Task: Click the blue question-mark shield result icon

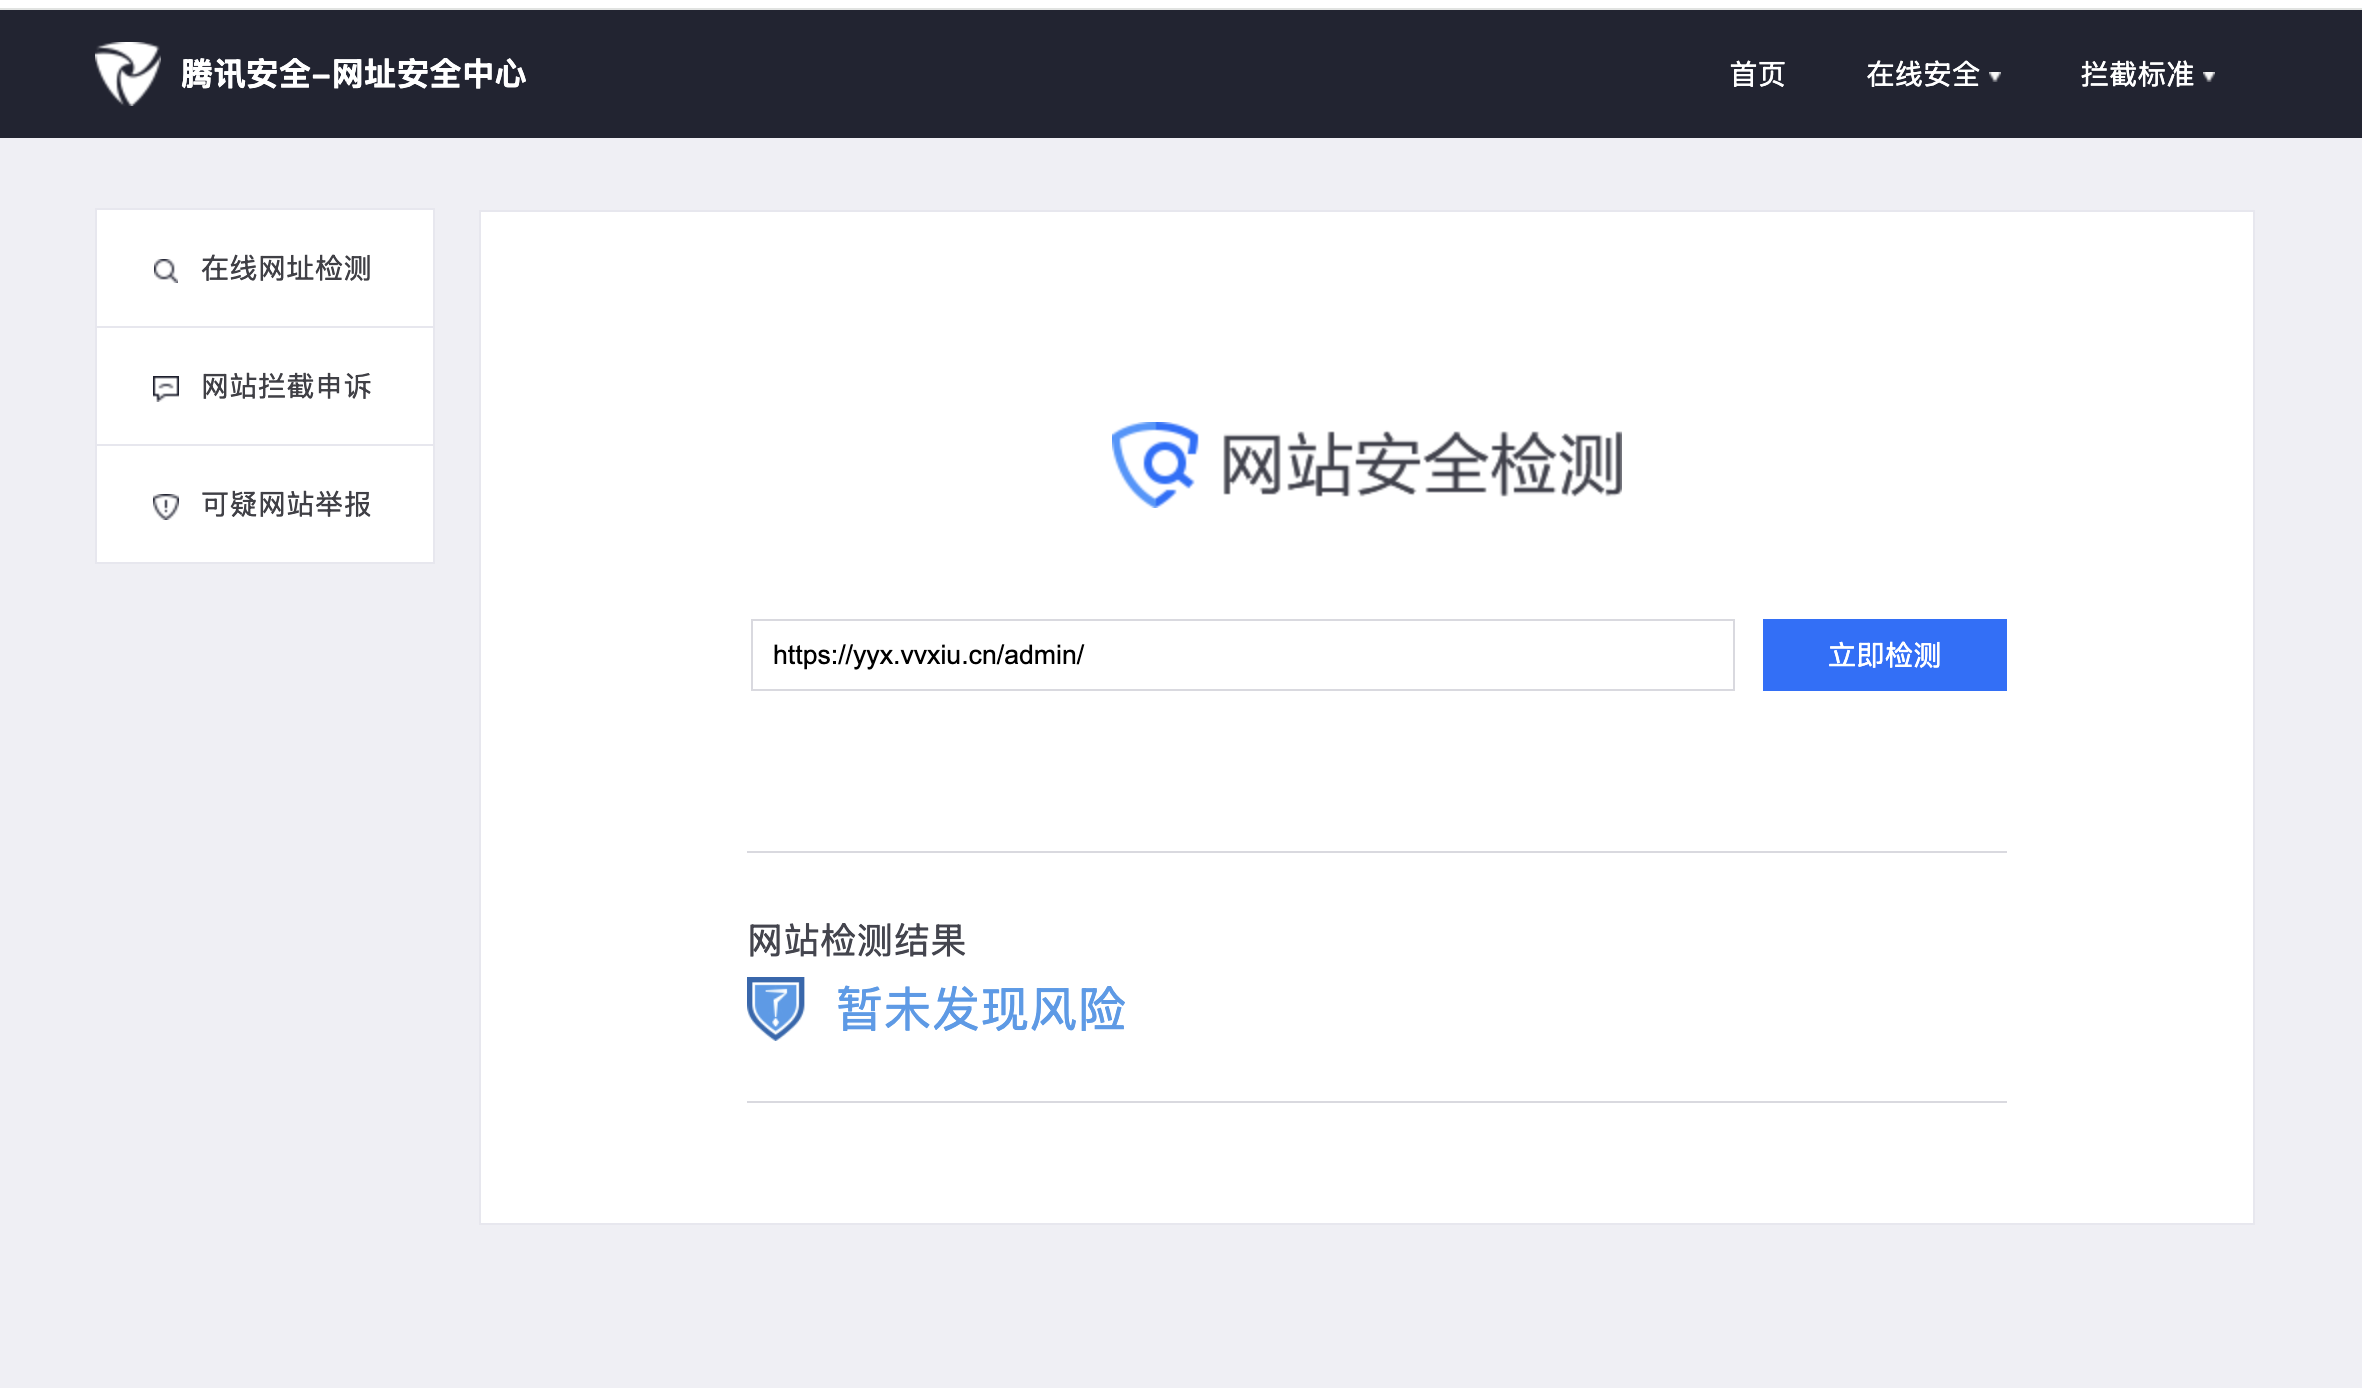Action: tap(775, 1008)
